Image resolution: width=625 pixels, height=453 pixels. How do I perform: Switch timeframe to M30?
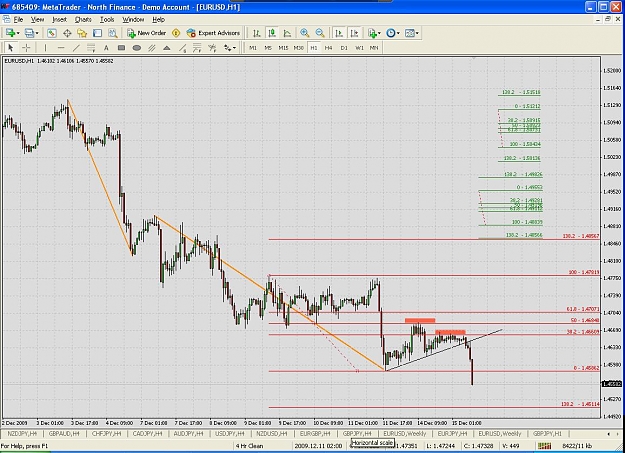point(298,48)
